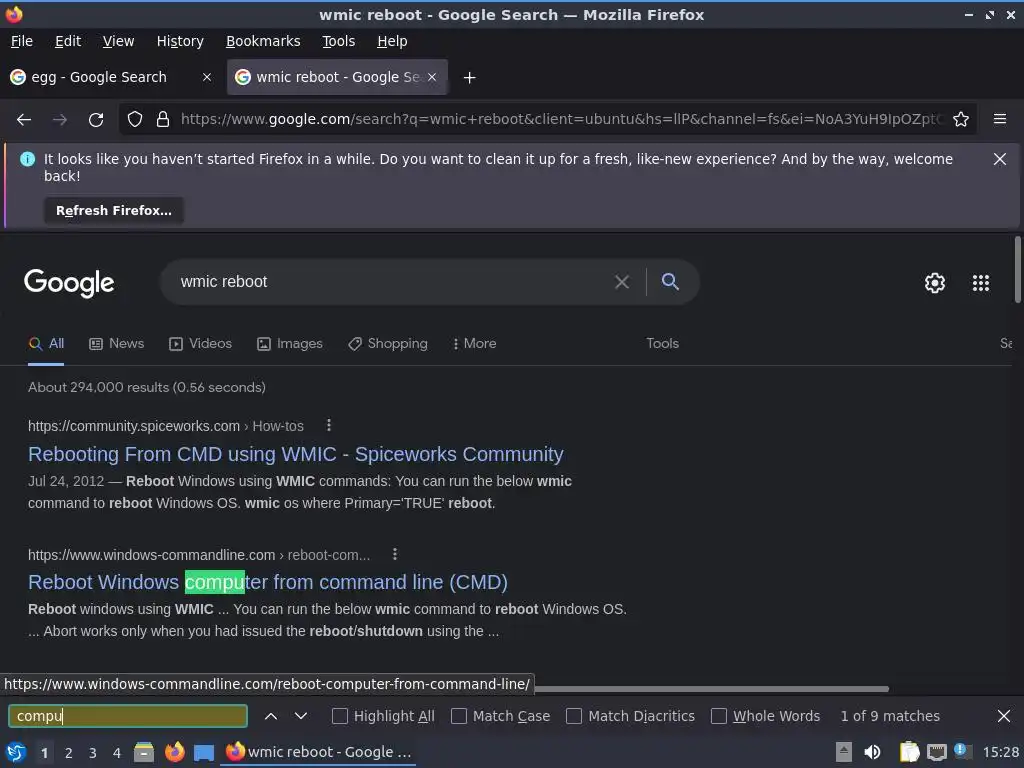Image resolution: width=1024 pixels, height=768 pixels.
Task: Close the wmic reboot tab
Action: 432,77
